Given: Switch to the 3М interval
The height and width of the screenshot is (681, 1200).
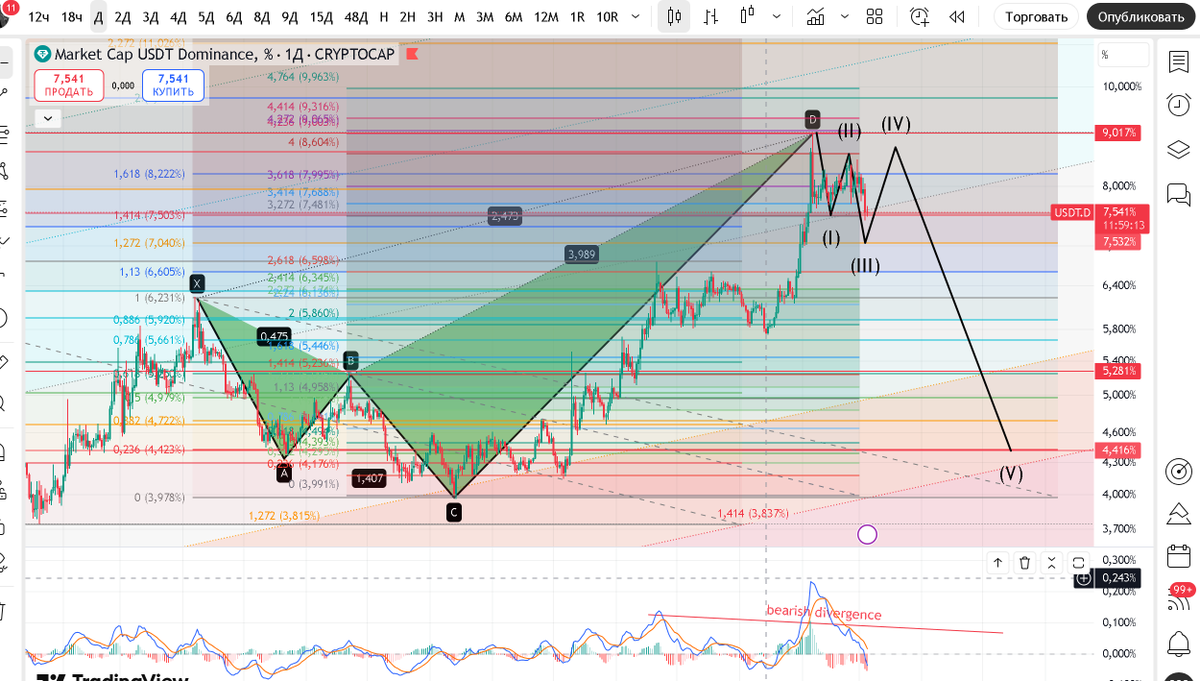Looking at the screenshot, I should (x=484, y=16).
